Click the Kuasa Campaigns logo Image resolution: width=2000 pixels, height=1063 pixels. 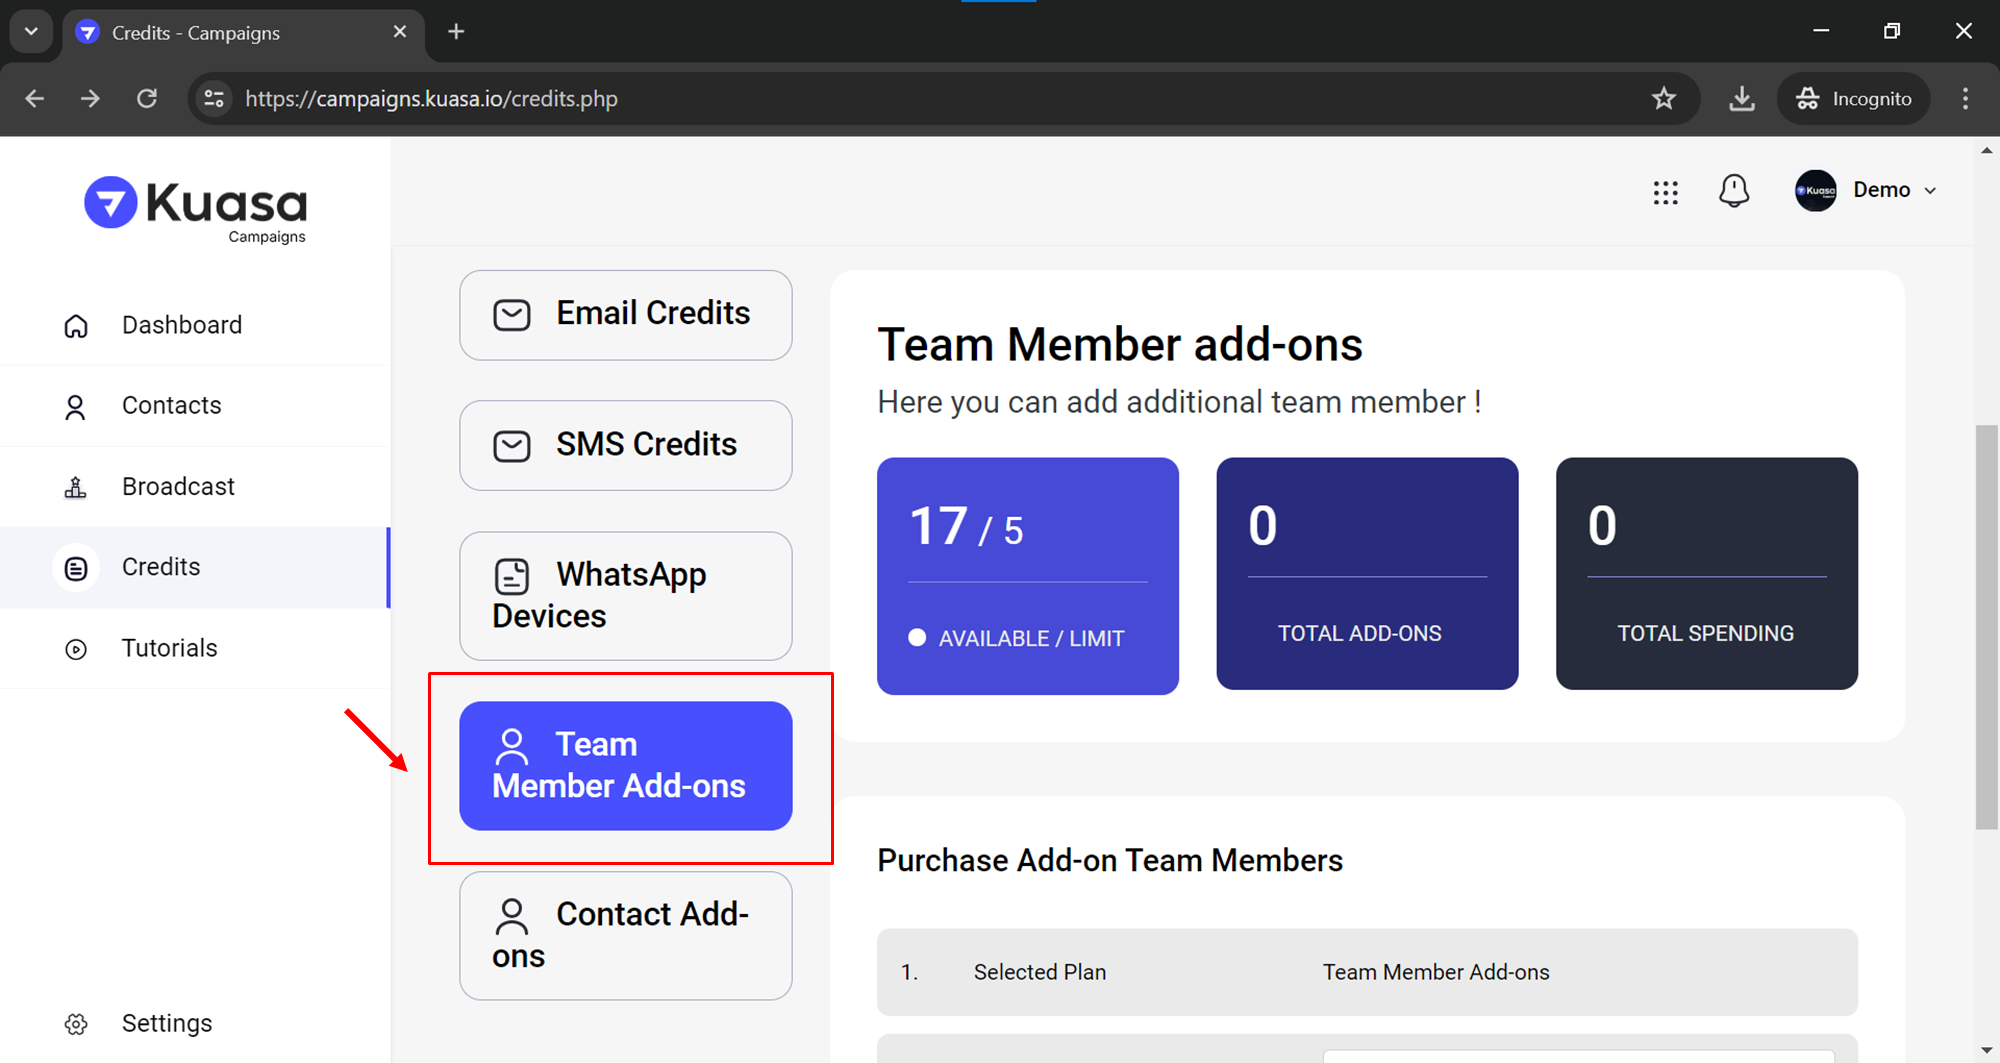click(196, 209)
